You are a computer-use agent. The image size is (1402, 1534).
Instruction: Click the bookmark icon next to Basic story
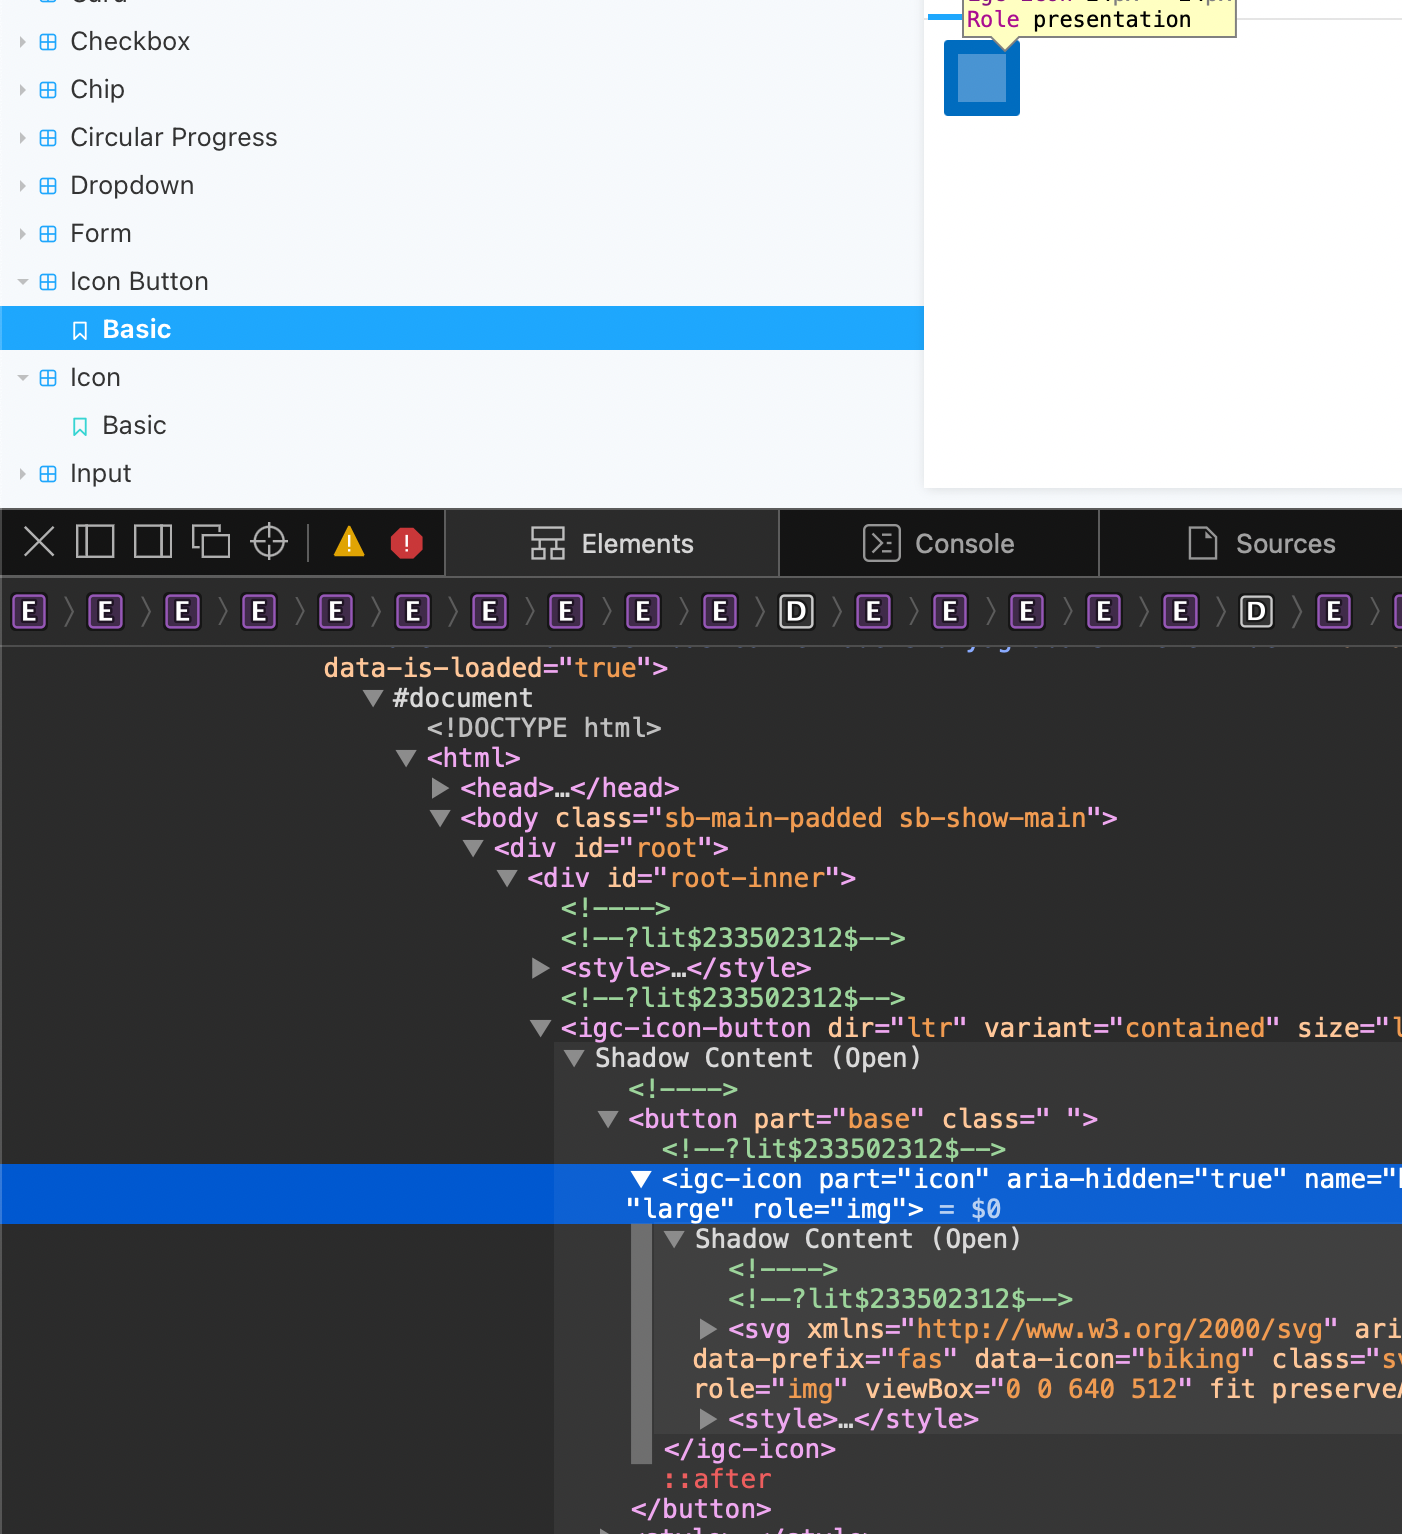click(x=79, y=328)
